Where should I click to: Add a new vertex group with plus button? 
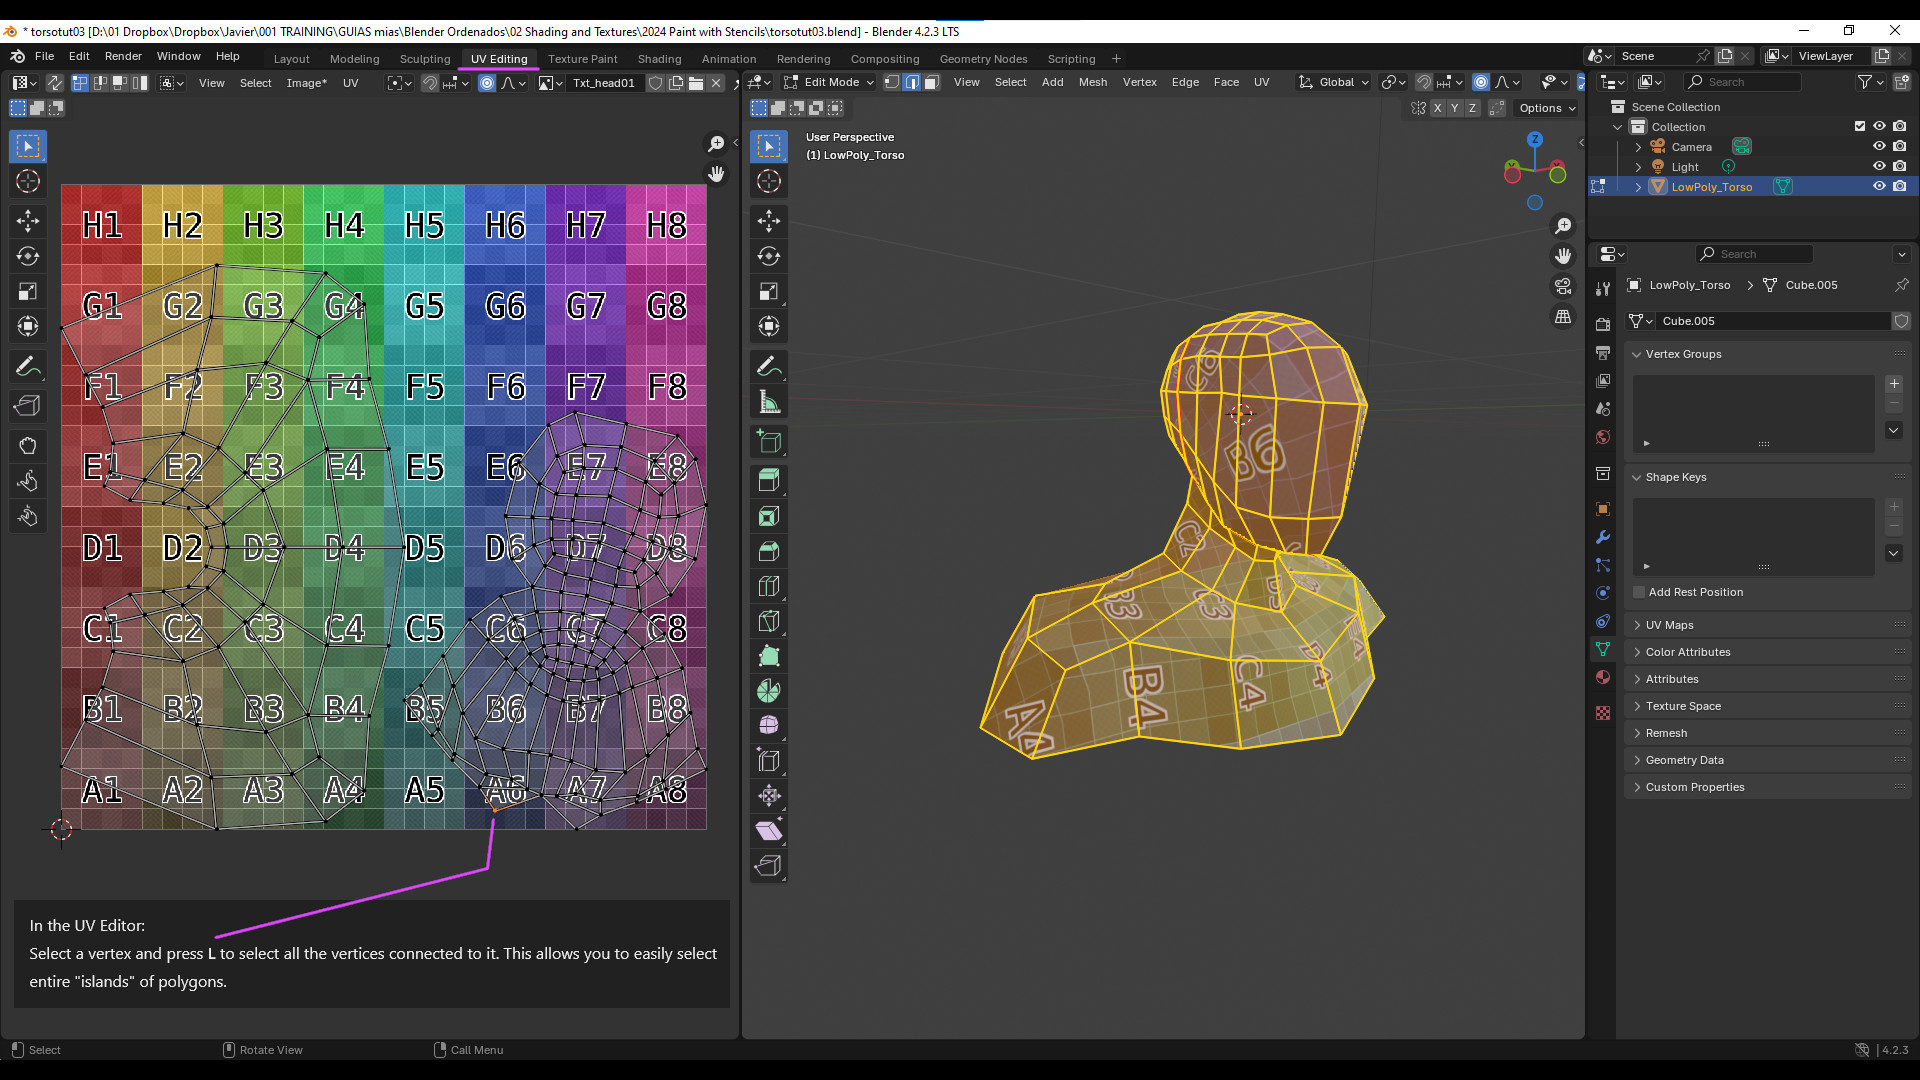point(1894,384)
